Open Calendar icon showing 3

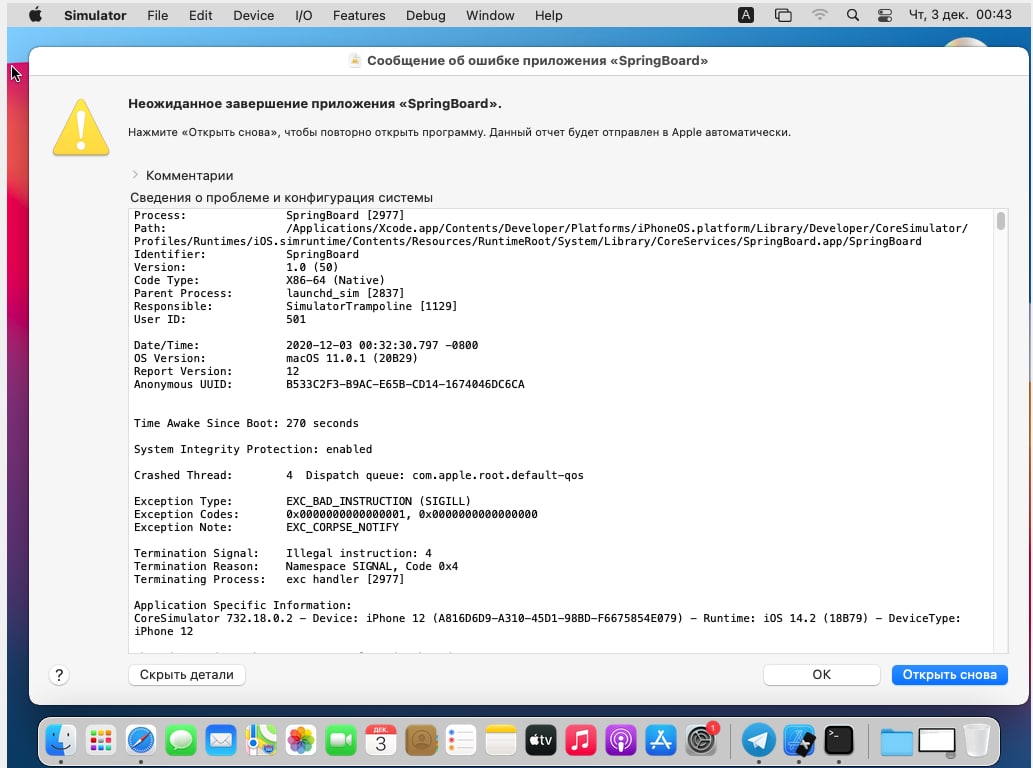(x=381, y=740)
